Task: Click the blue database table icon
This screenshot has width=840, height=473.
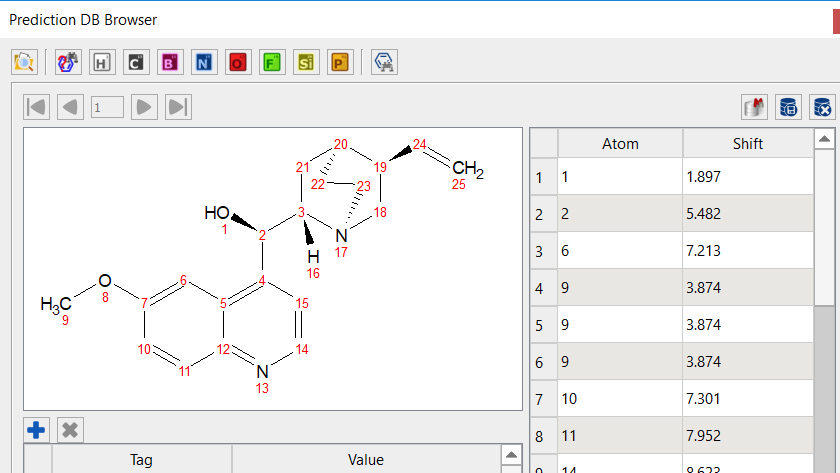Action: (x=788, y=107)
